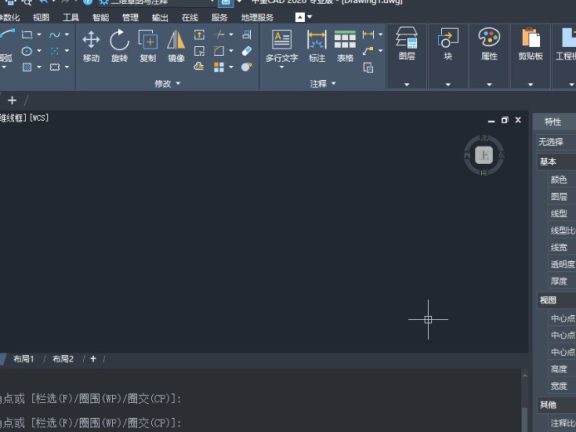Open the 视图 ribbon tab
This screenshot has width=576, height=432.
tap(41, 17)
